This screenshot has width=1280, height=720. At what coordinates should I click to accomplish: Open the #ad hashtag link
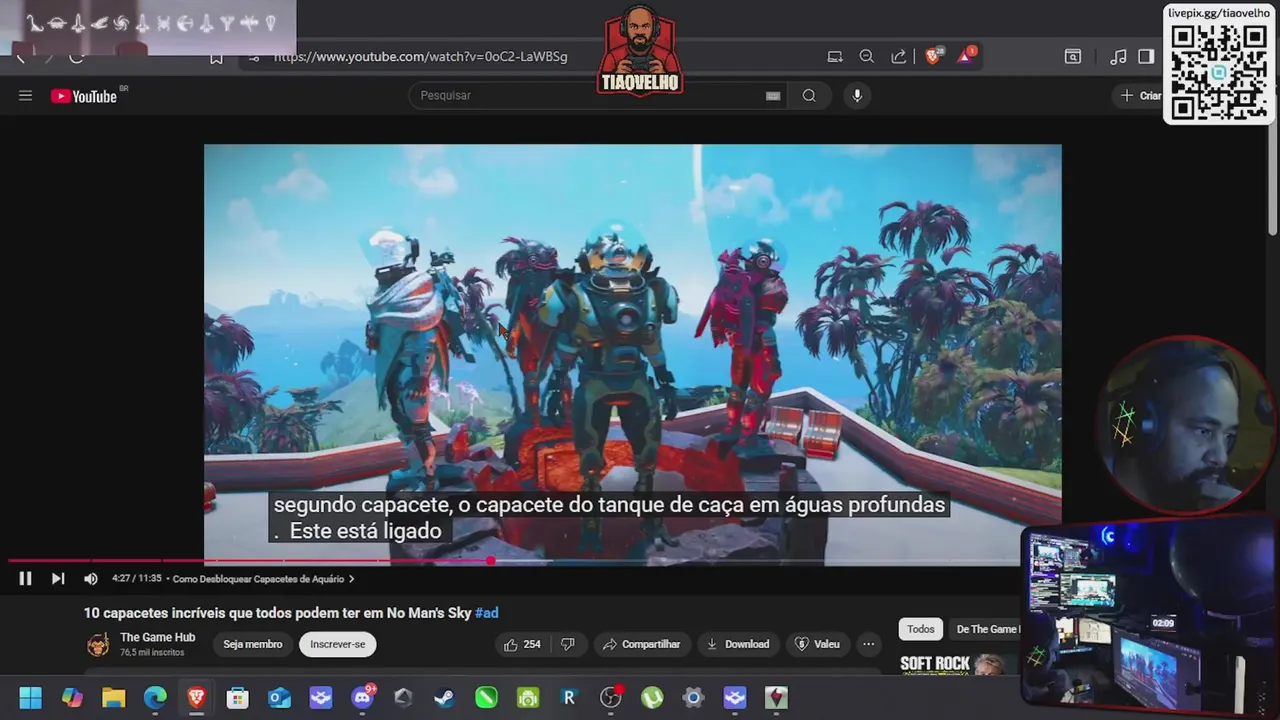487,613
